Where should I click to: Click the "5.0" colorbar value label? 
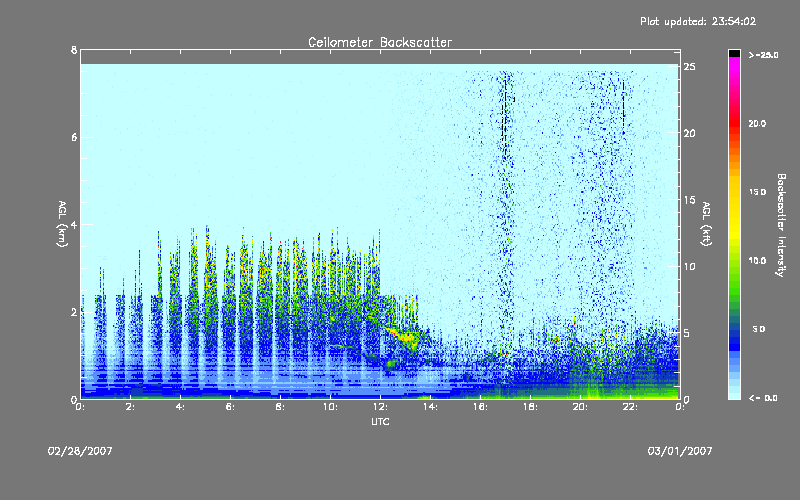click(759, 329)
